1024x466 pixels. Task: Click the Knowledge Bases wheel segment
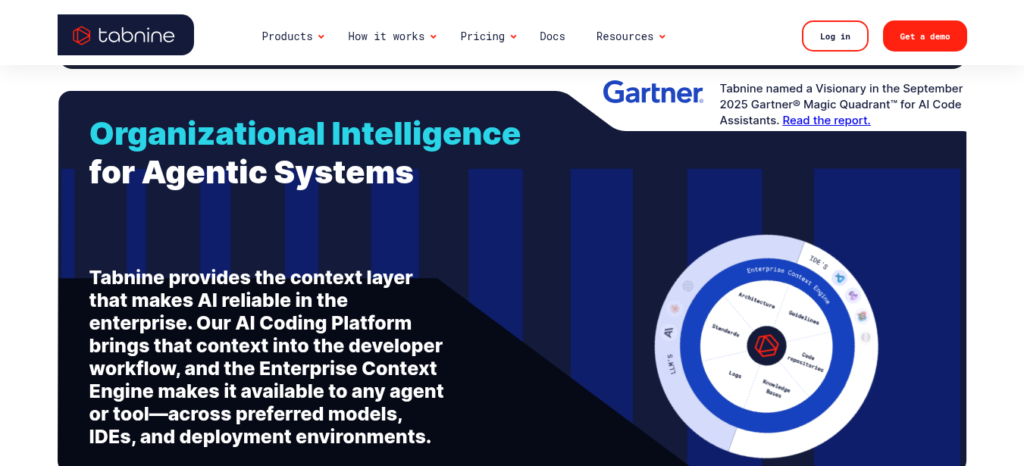click(776, 388)
